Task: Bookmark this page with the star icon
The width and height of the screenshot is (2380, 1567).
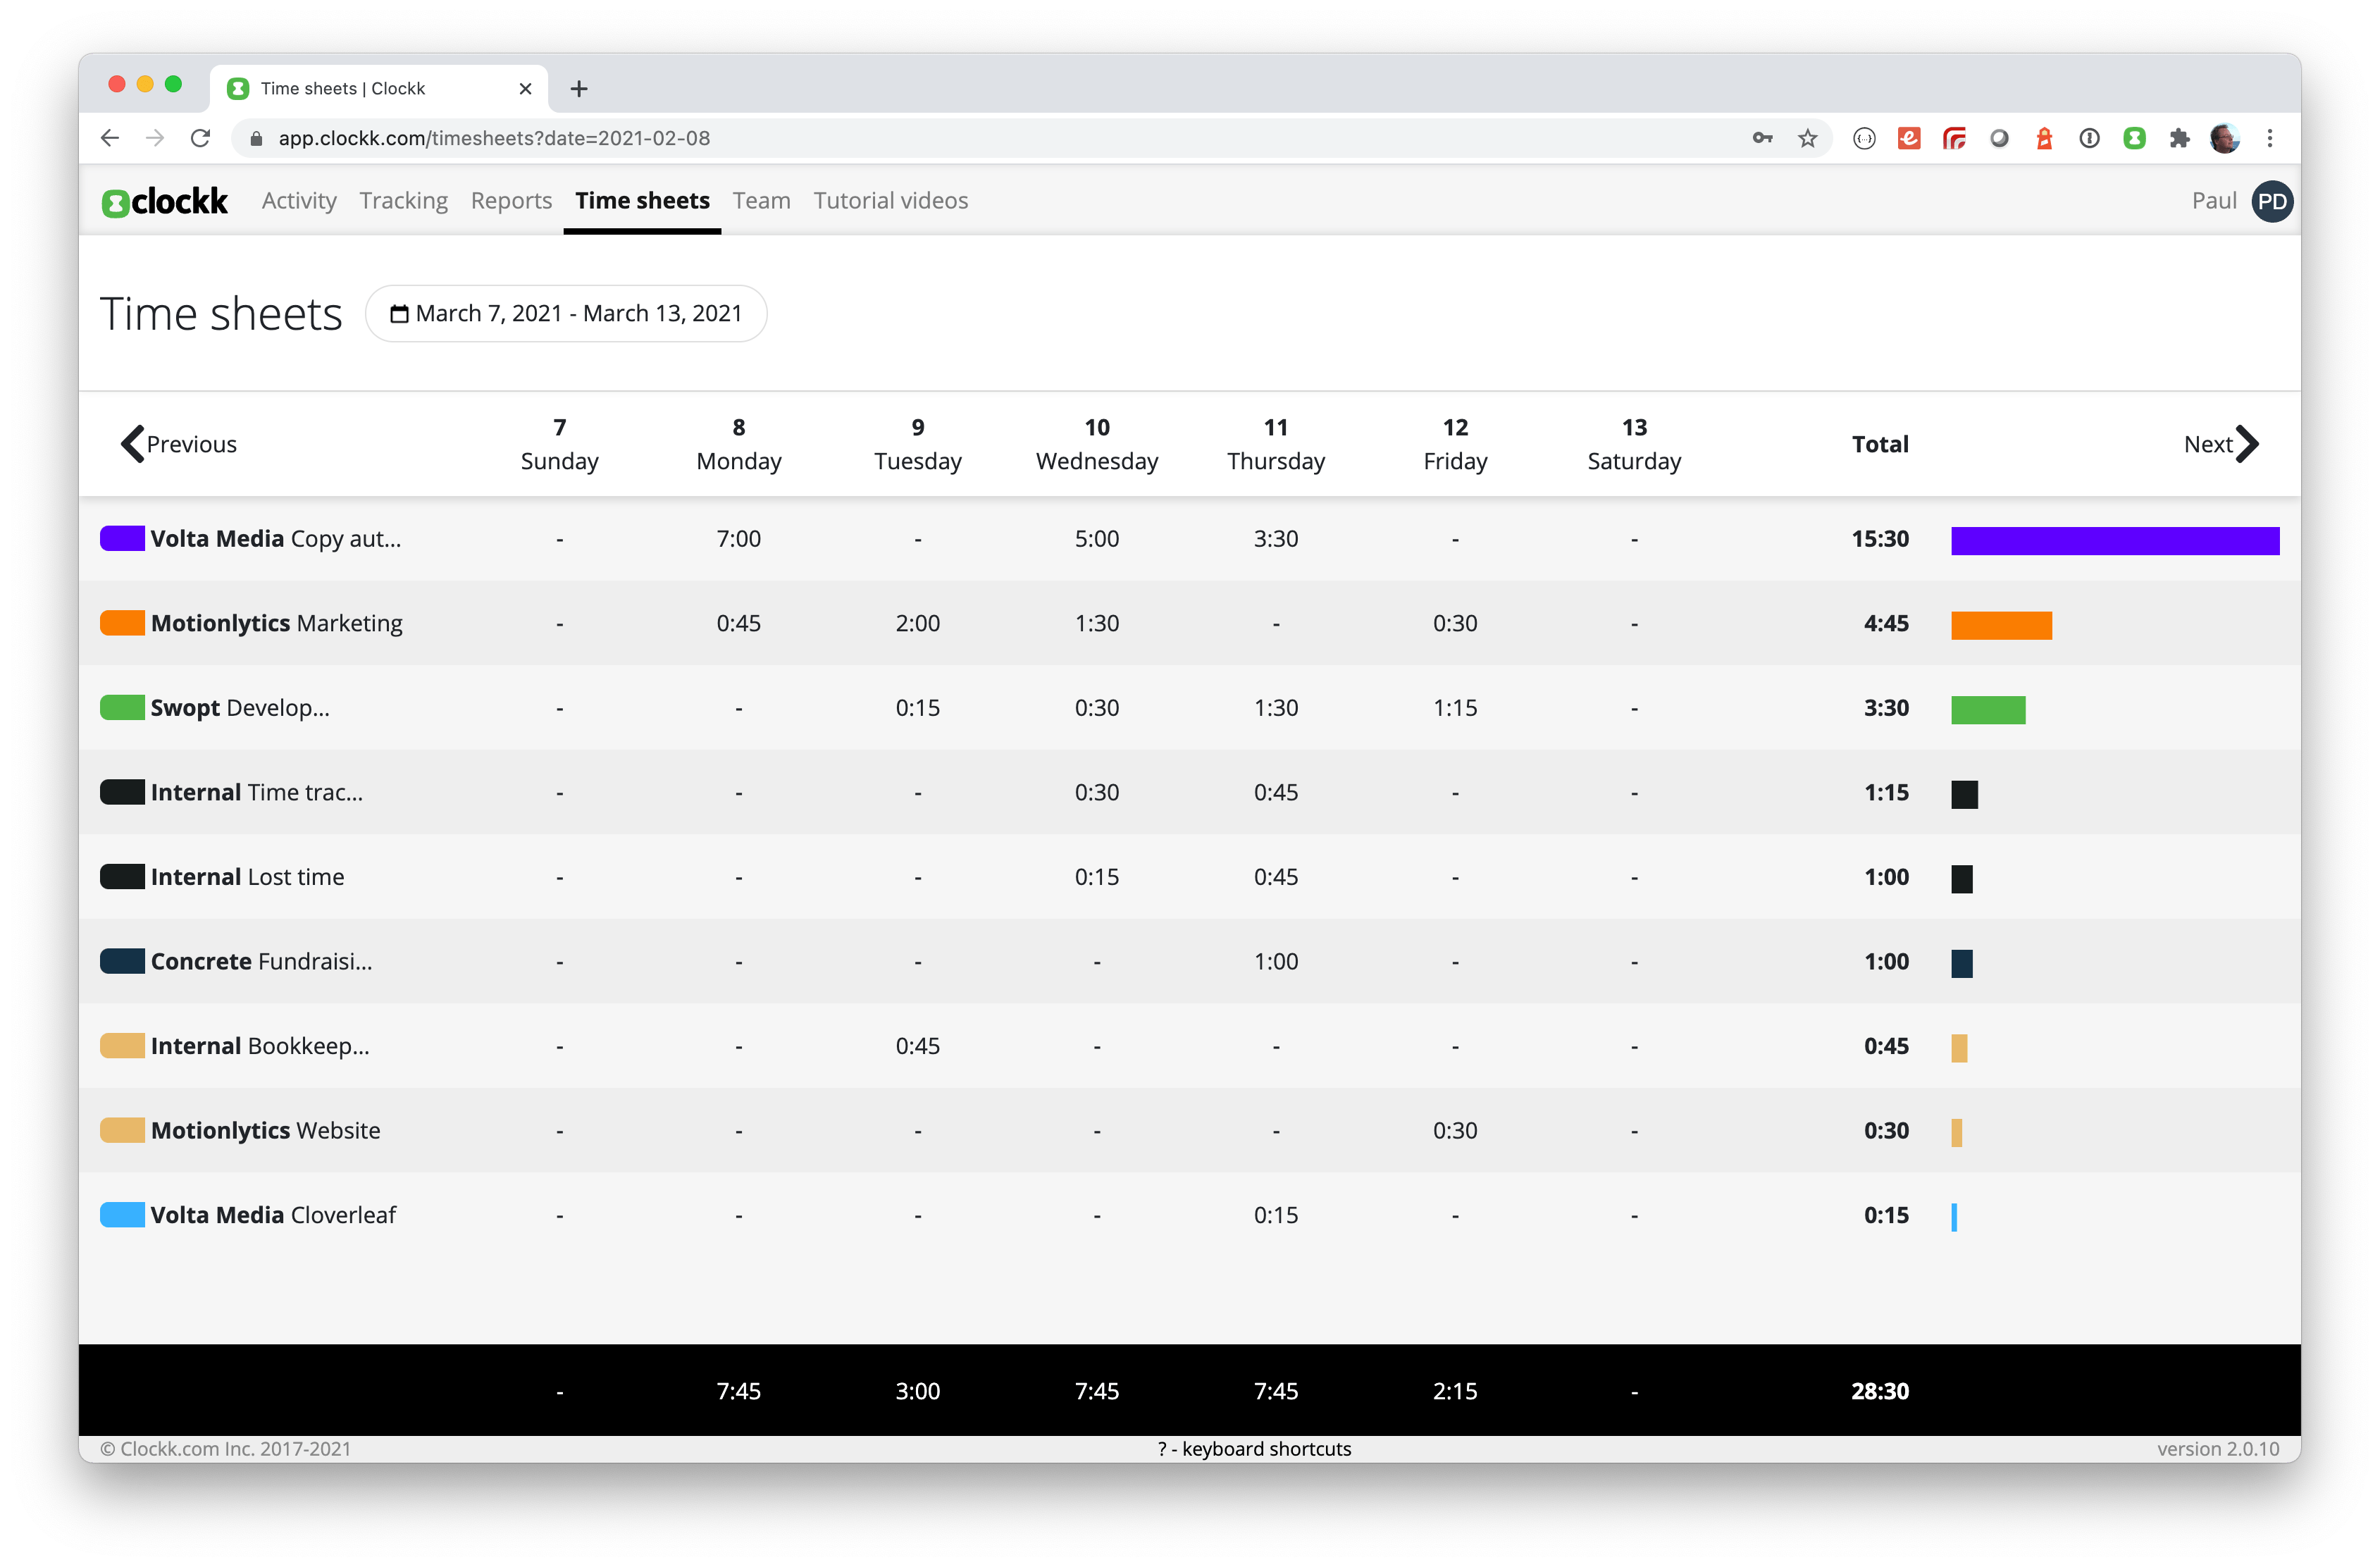Action: point(1807,138)
